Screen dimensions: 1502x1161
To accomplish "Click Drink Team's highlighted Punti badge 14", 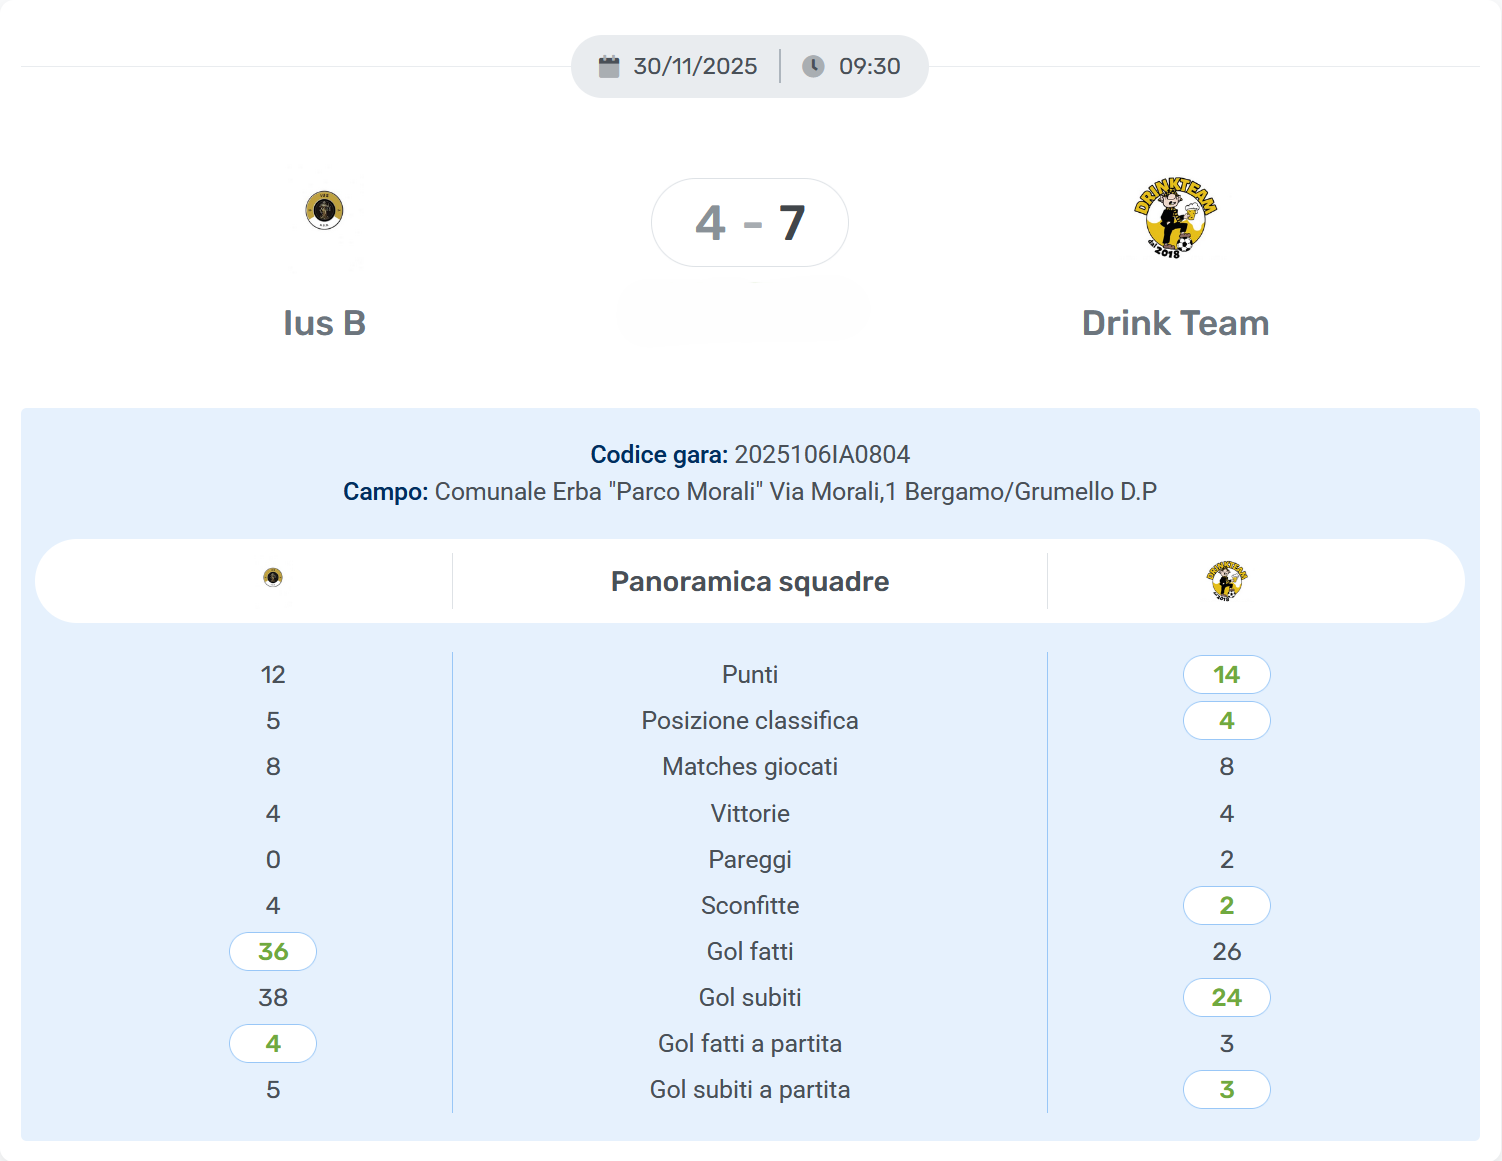I will pyautogui.click(x=1227, y=675).
